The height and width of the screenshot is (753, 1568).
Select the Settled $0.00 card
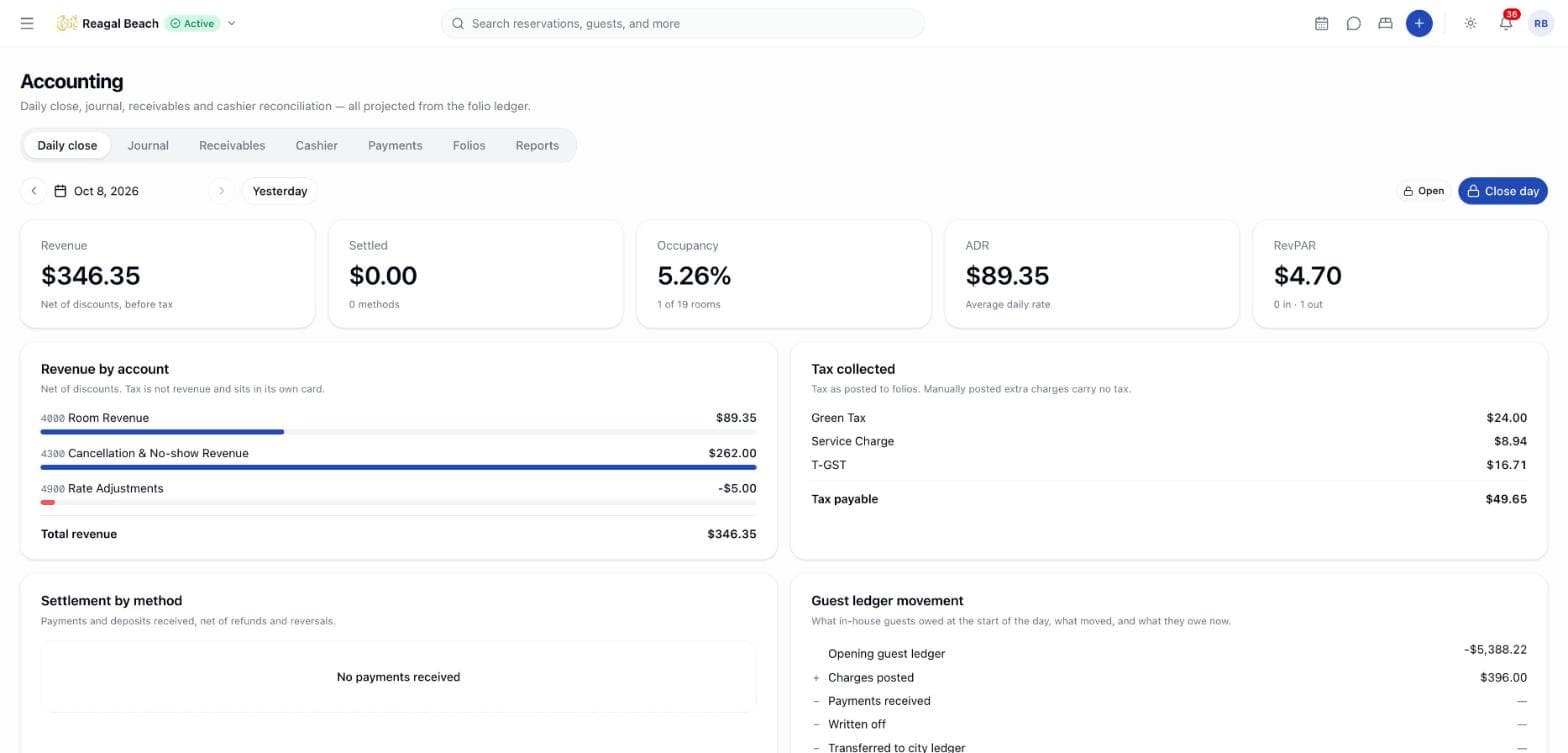(475, 274)
